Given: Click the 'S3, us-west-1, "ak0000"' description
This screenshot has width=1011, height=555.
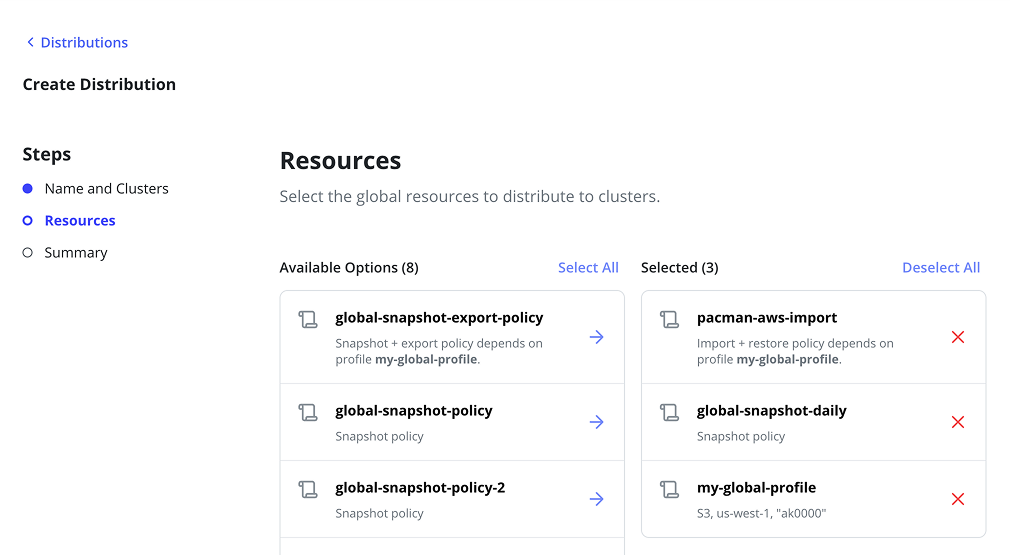Looking at the screenshot, I should pos(761,514).
